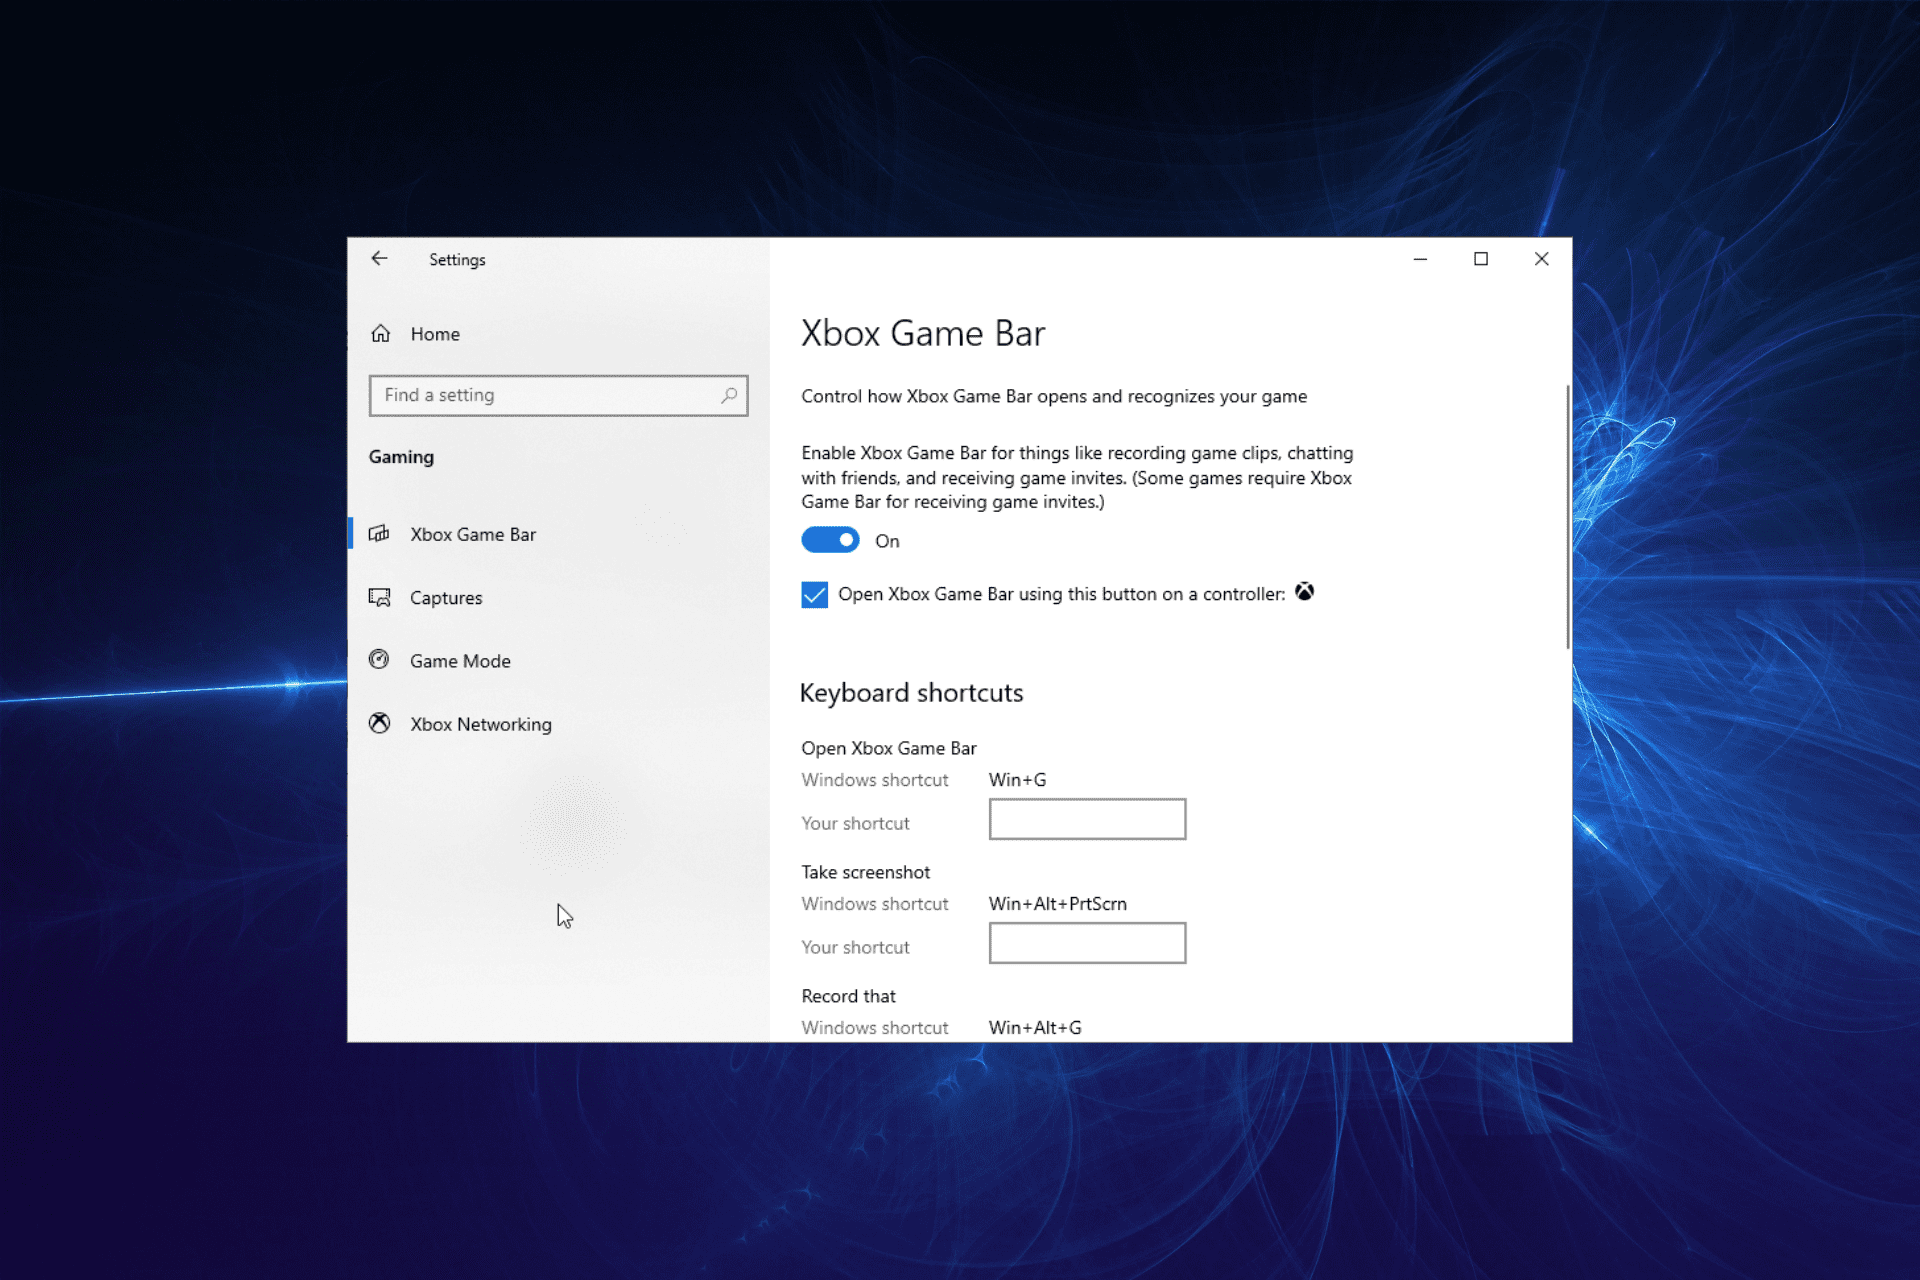Click the Gaming category label
1920x1280 pixels.
(401, 457)
